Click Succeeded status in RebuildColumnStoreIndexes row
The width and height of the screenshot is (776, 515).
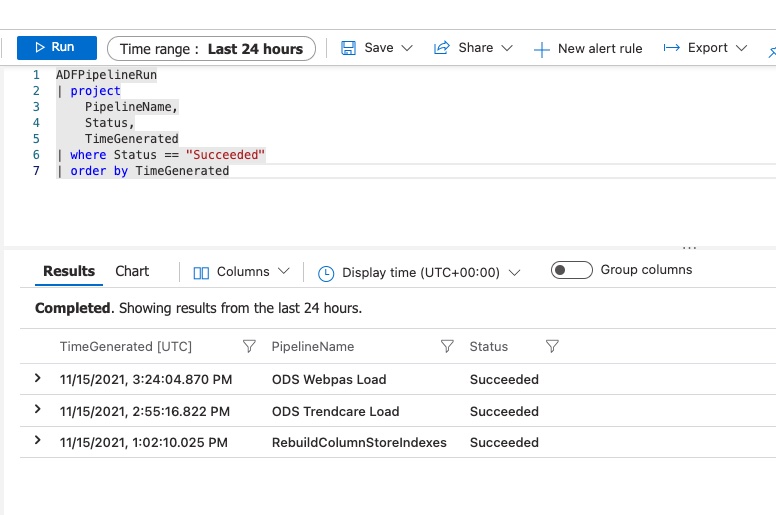(x=504, y=442)
